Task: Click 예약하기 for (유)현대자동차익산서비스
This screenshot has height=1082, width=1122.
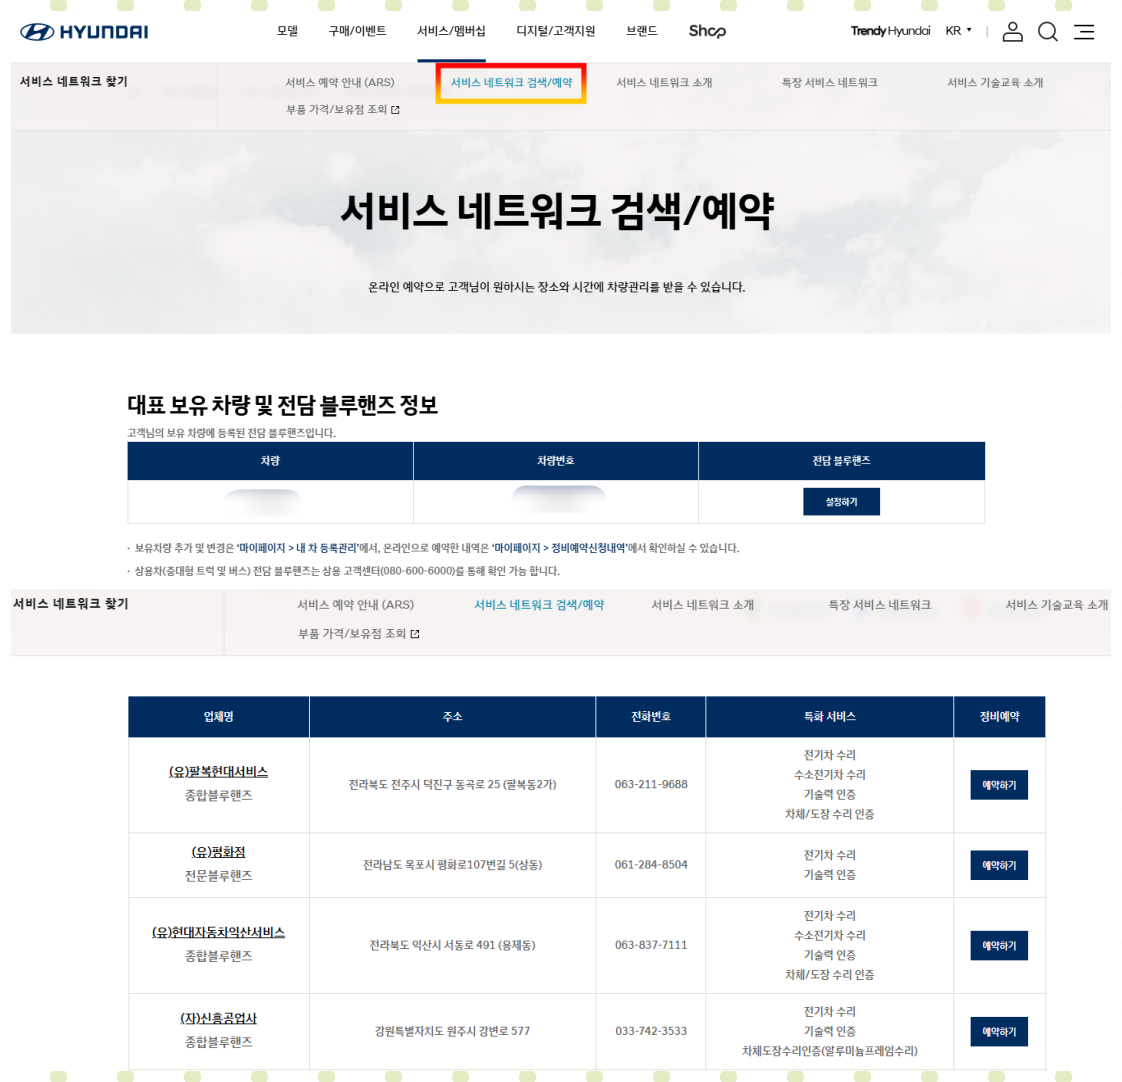Action: tap(999, 945)
